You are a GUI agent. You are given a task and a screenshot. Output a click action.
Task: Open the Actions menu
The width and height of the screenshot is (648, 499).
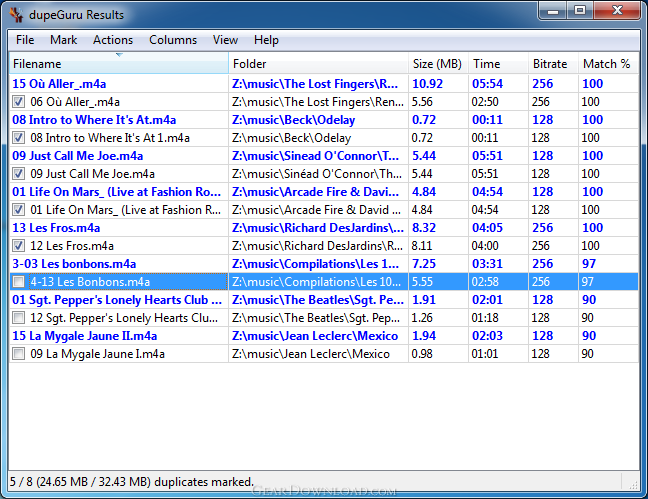[113, 40]
